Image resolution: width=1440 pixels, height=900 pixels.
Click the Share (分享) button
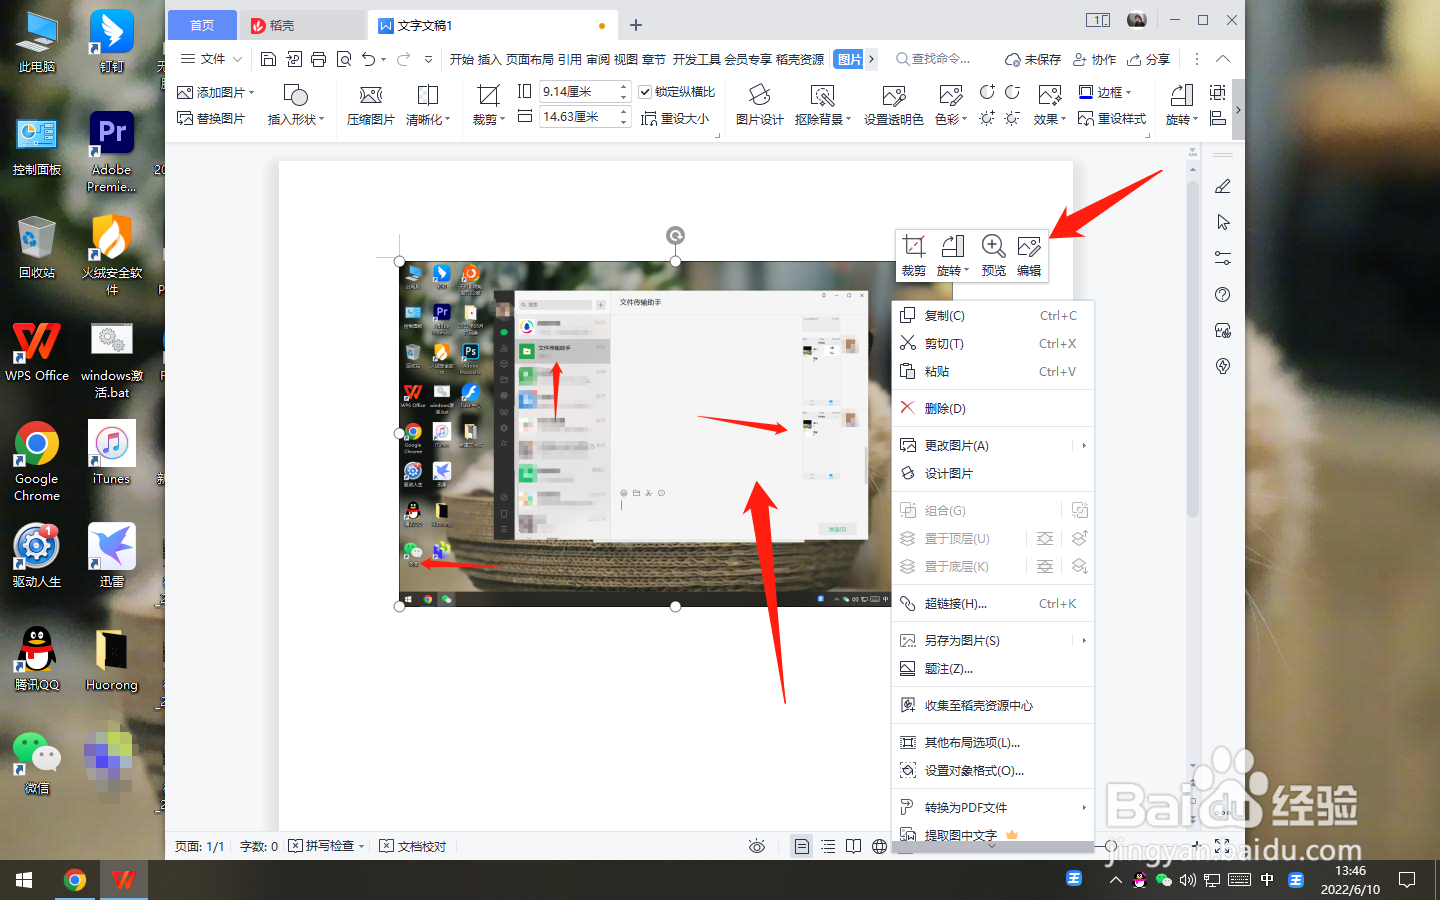(1148, 59)
